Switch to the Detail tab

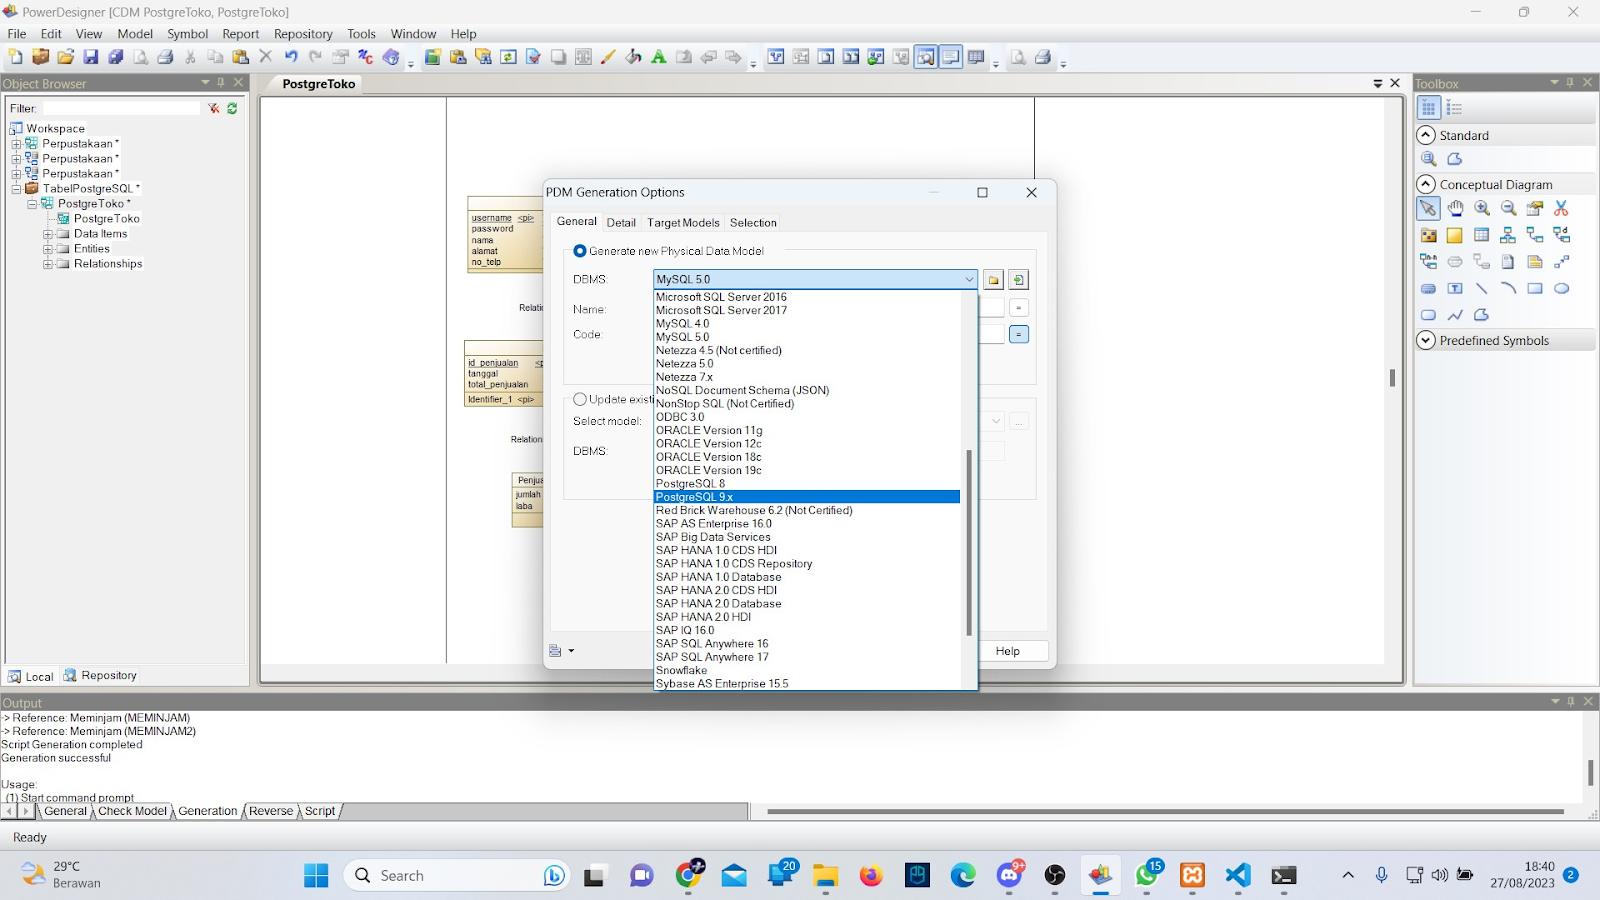(x=621, y=223)
